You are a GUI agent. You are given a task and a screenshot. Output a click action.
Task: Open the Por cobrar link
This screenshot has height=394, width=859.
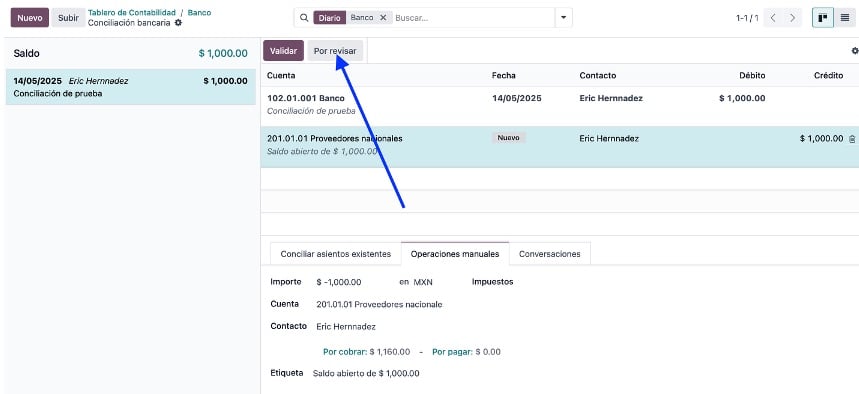pyautogui.click(x=344, y=352)
